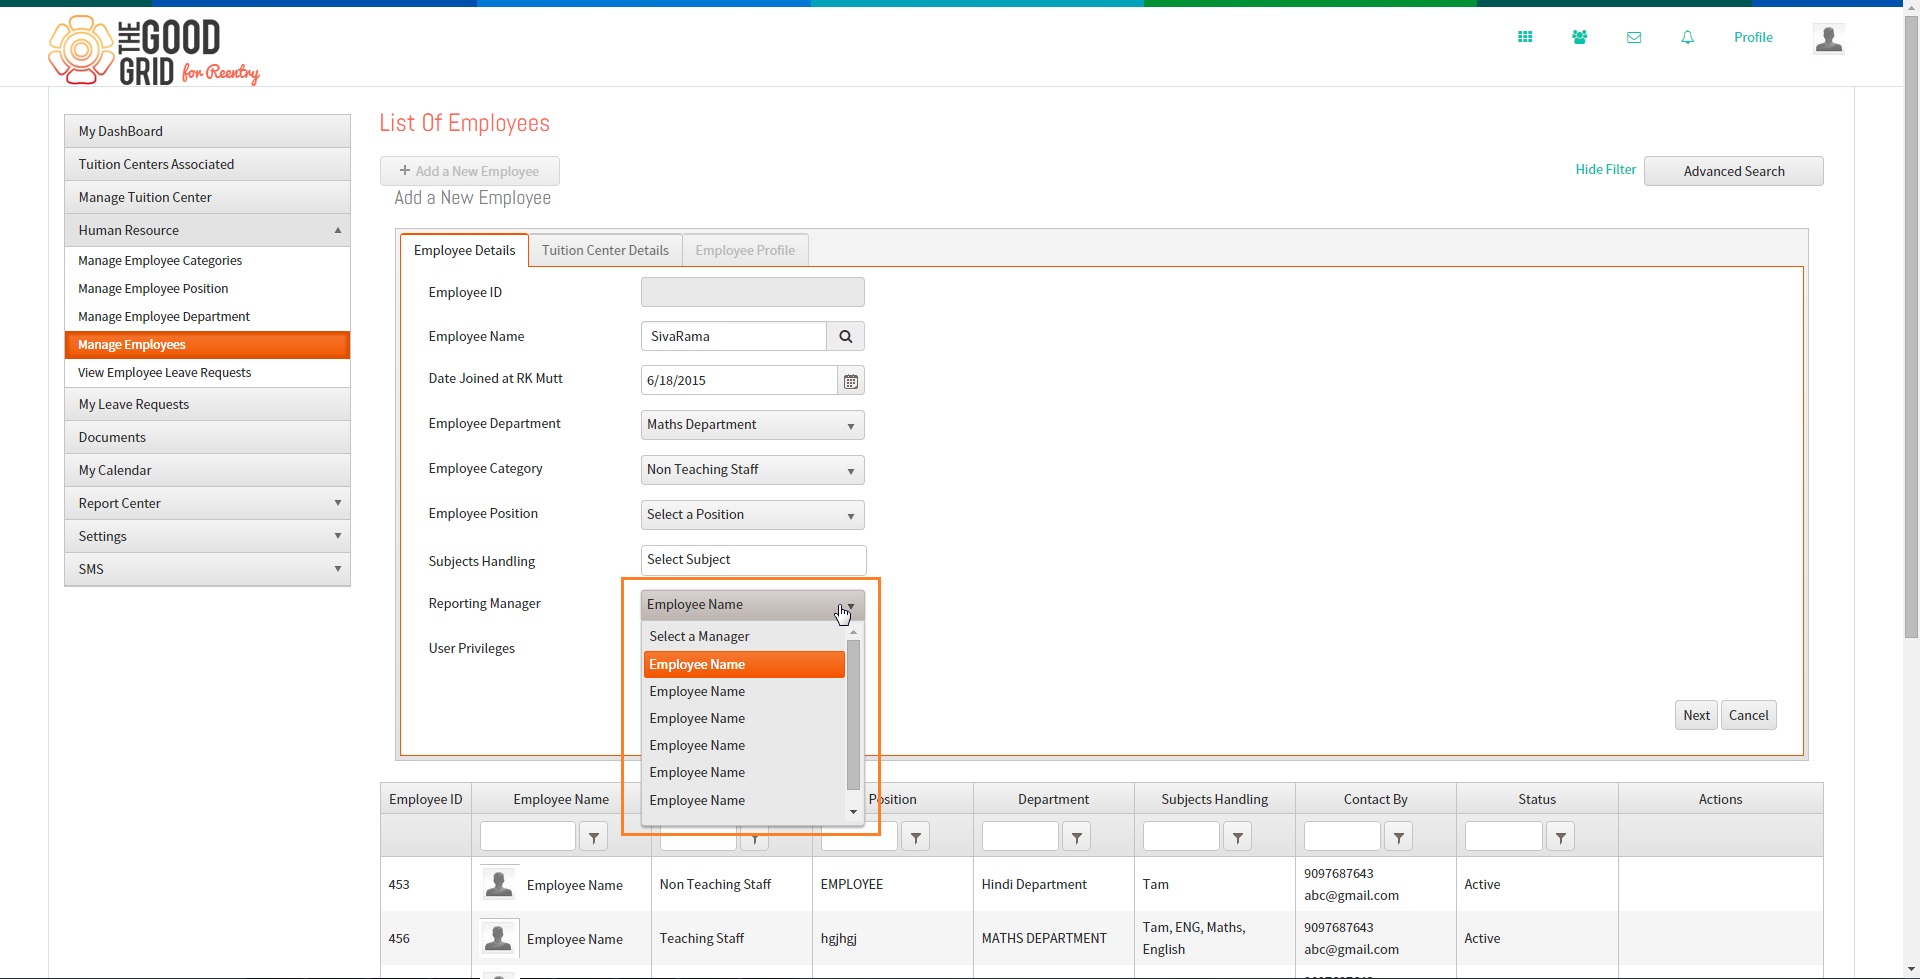1920x979 pixels.
Task: Collapse the Human Resource menu section
Action: 207,230
